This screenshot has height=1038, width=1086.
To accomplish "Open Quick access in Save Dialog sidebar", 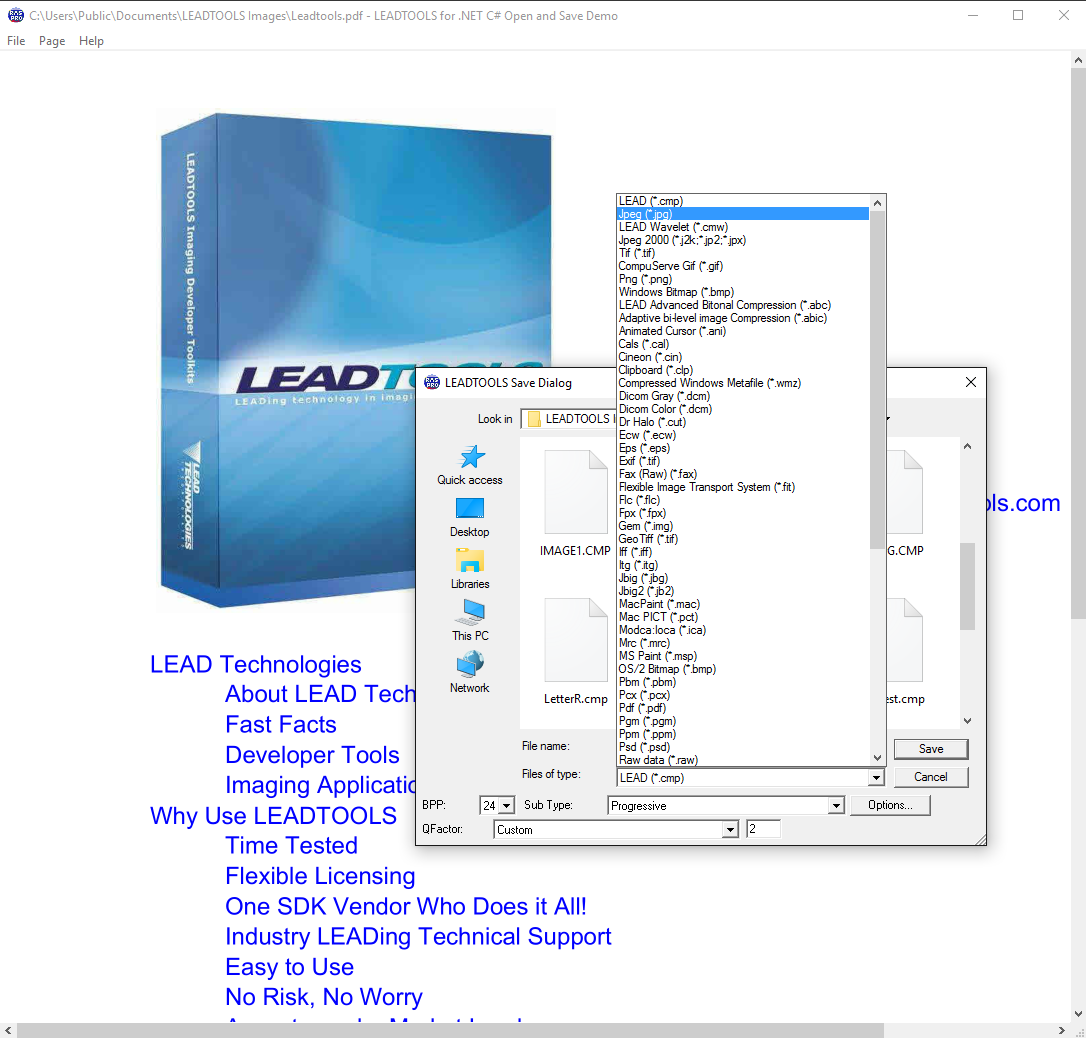I will (x=470, y=465).
